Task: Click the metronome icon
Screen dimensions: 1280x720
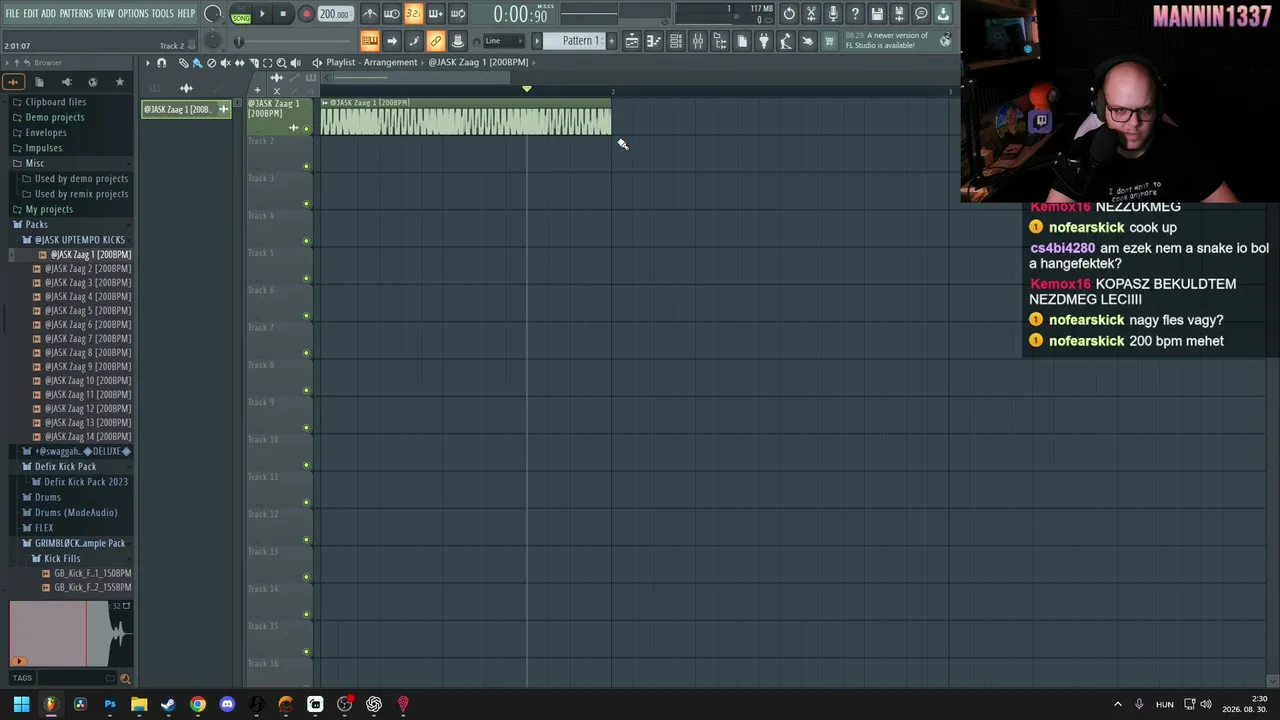Action: pyautogui.click(x=370, y=14)
